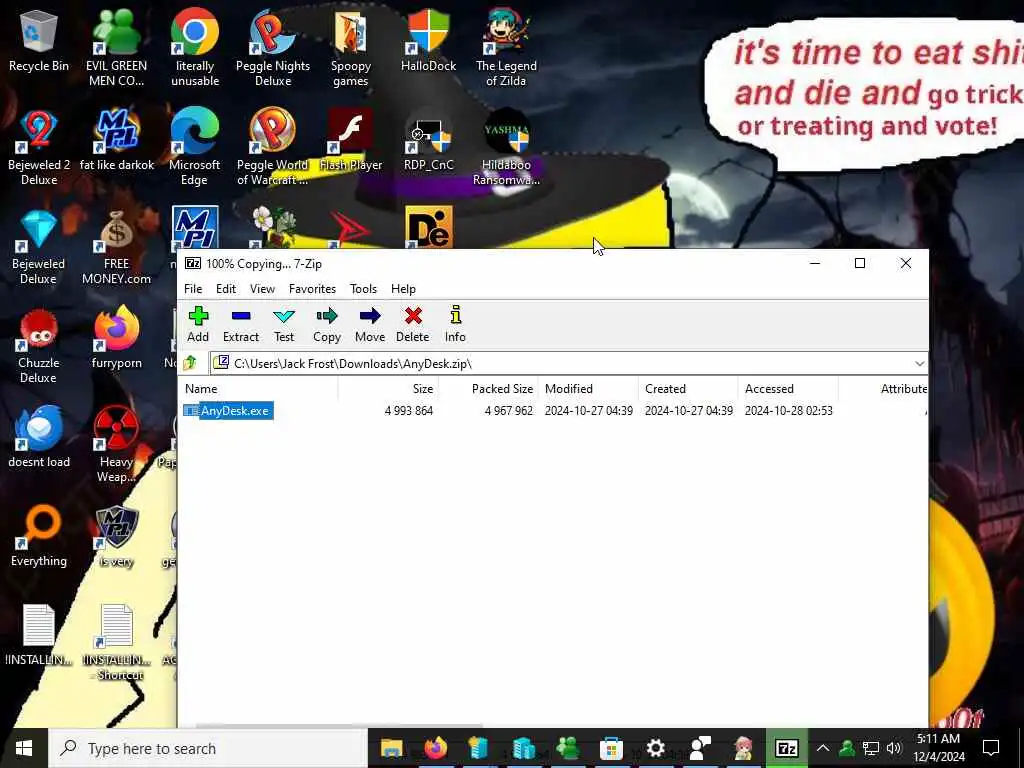Select the Microsoft Edge desktop icon
Viewport: 1024px width, 768px height.
click(x=195, y=147)
